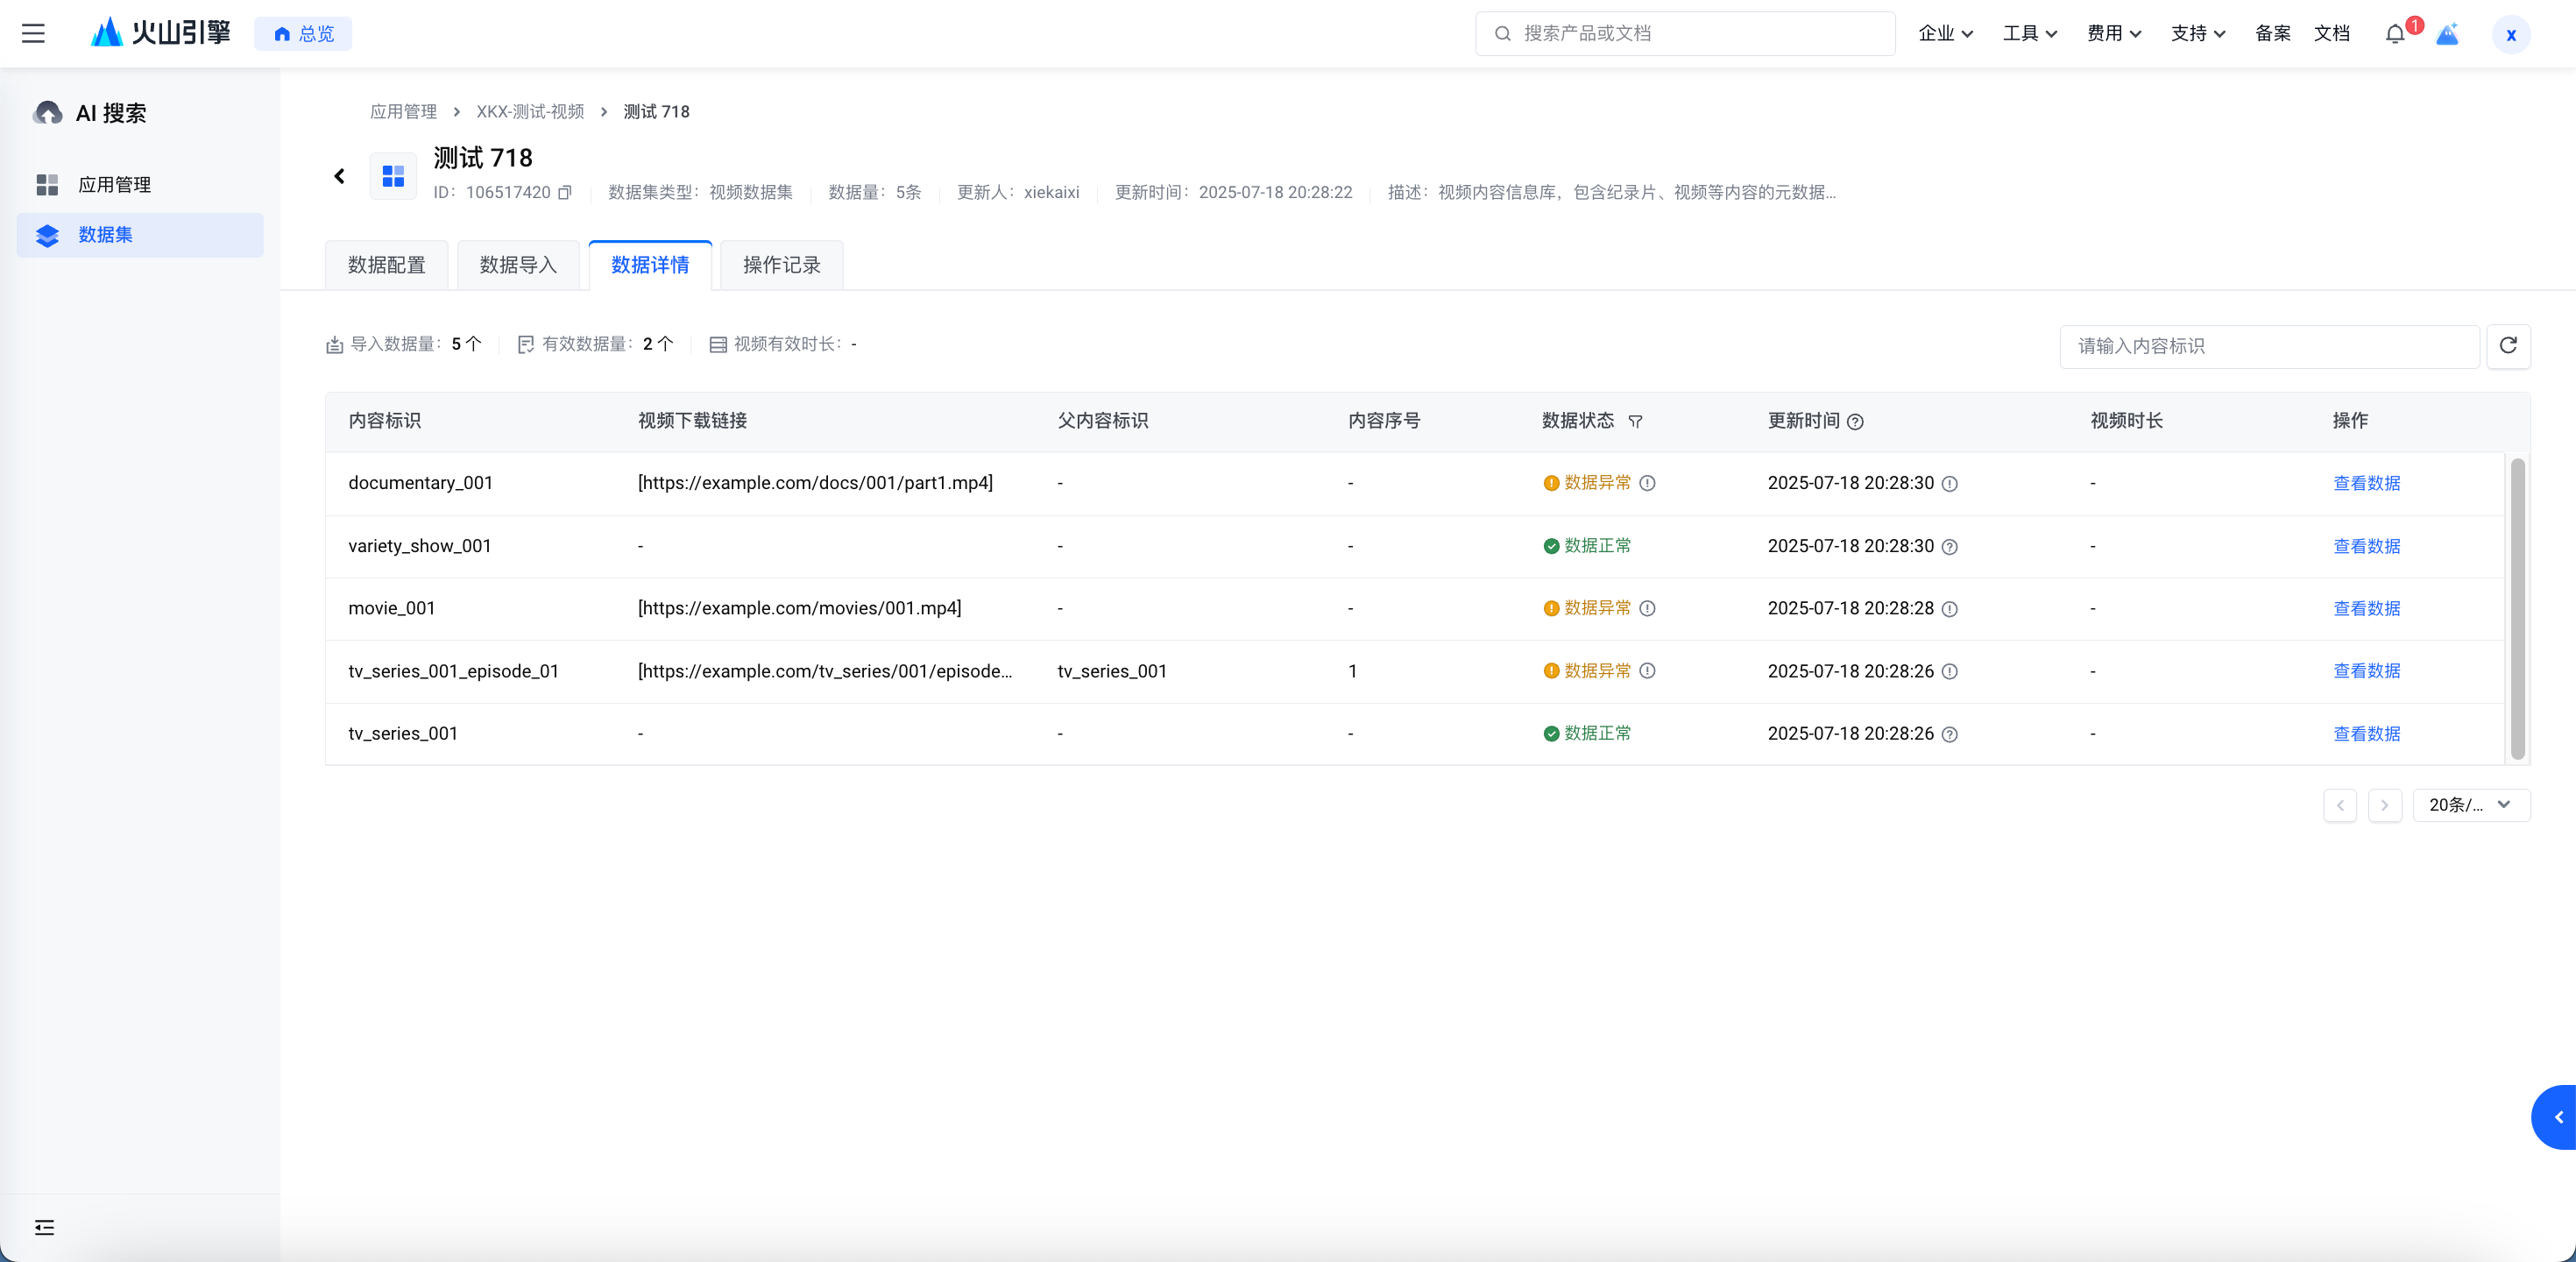The image size is (2576, 1262).
Task: Open the hamburger menu icon
Action: pyautogui.click(x=33, y=34)
